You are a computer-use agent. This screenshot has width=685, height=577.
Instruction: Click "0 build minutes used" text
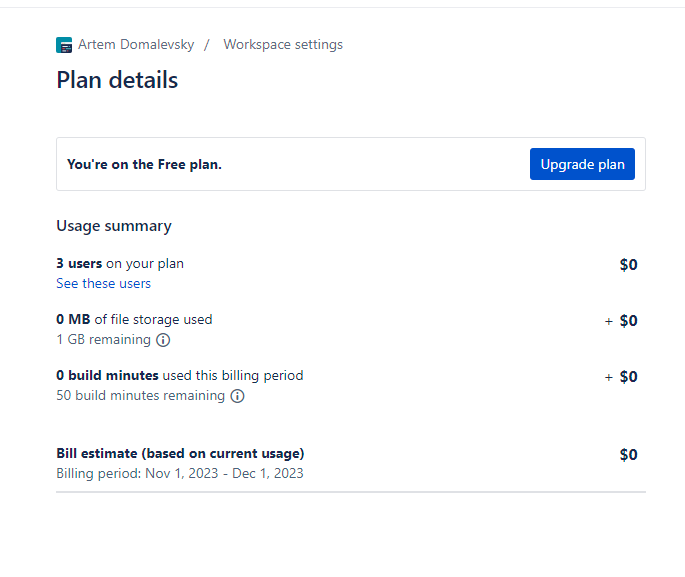[179, 376]
